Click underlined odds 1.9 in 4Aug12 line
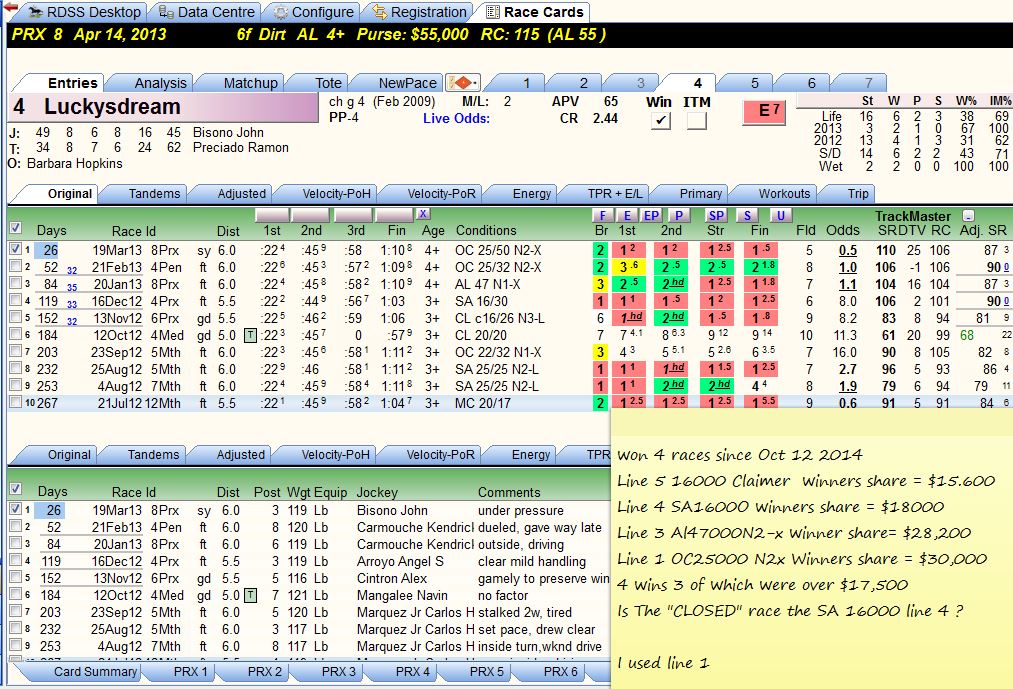 click(x=848, y=386)
